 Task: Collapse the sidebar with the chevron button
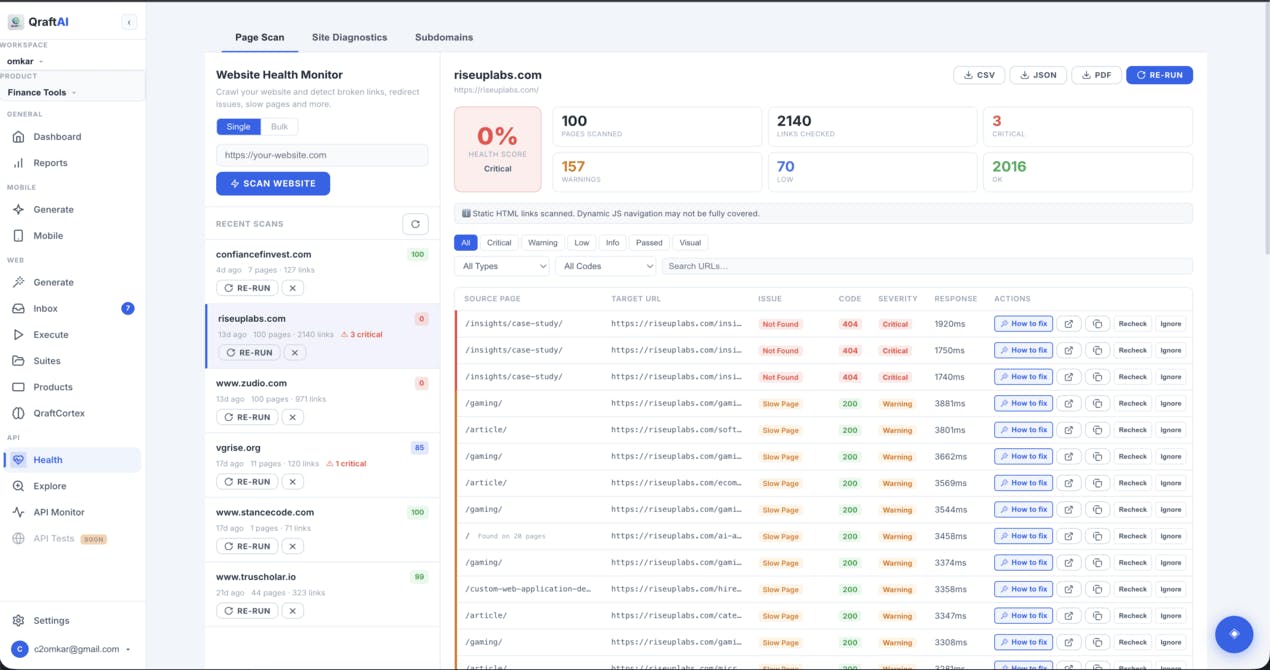click(129, 22)
